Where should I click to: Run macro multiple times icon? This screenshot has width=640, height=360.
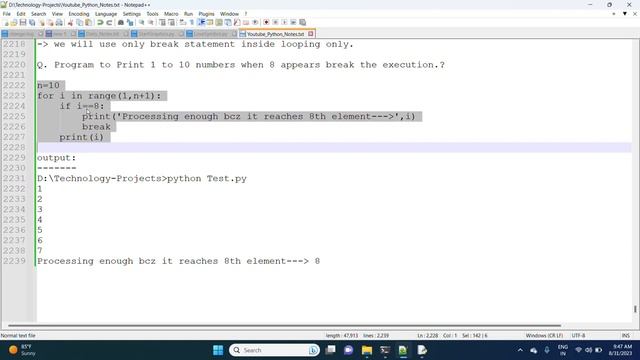(x=293, y=22)
